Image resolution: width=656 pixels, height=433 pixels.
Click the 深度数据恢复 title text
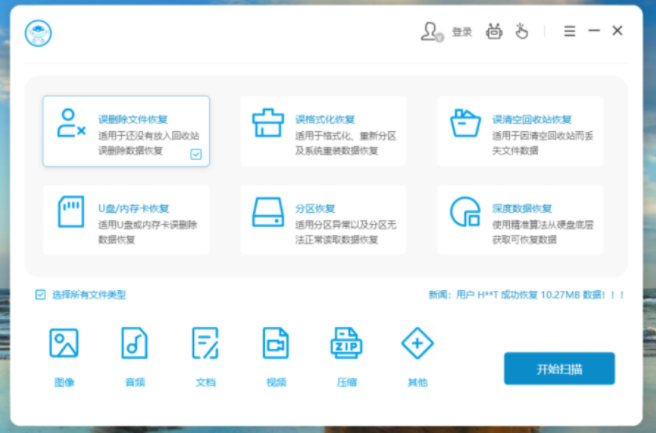click(x=522, y=208)
